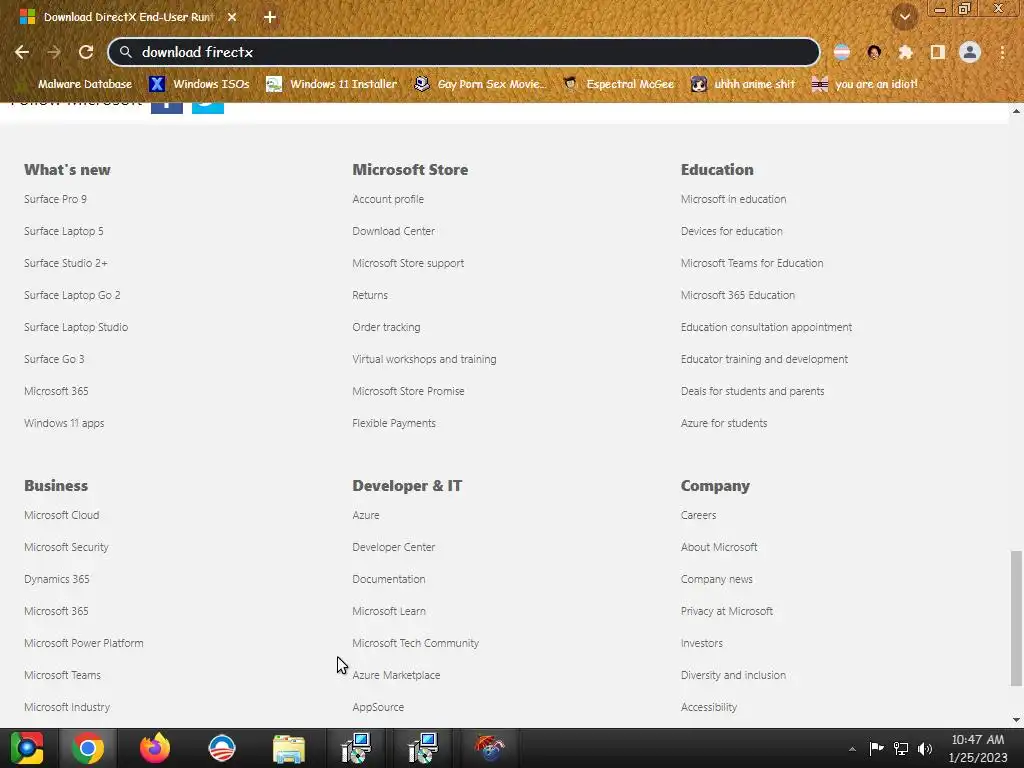Open the Windows 11 Installer bookmark

[x=332, y=84]
